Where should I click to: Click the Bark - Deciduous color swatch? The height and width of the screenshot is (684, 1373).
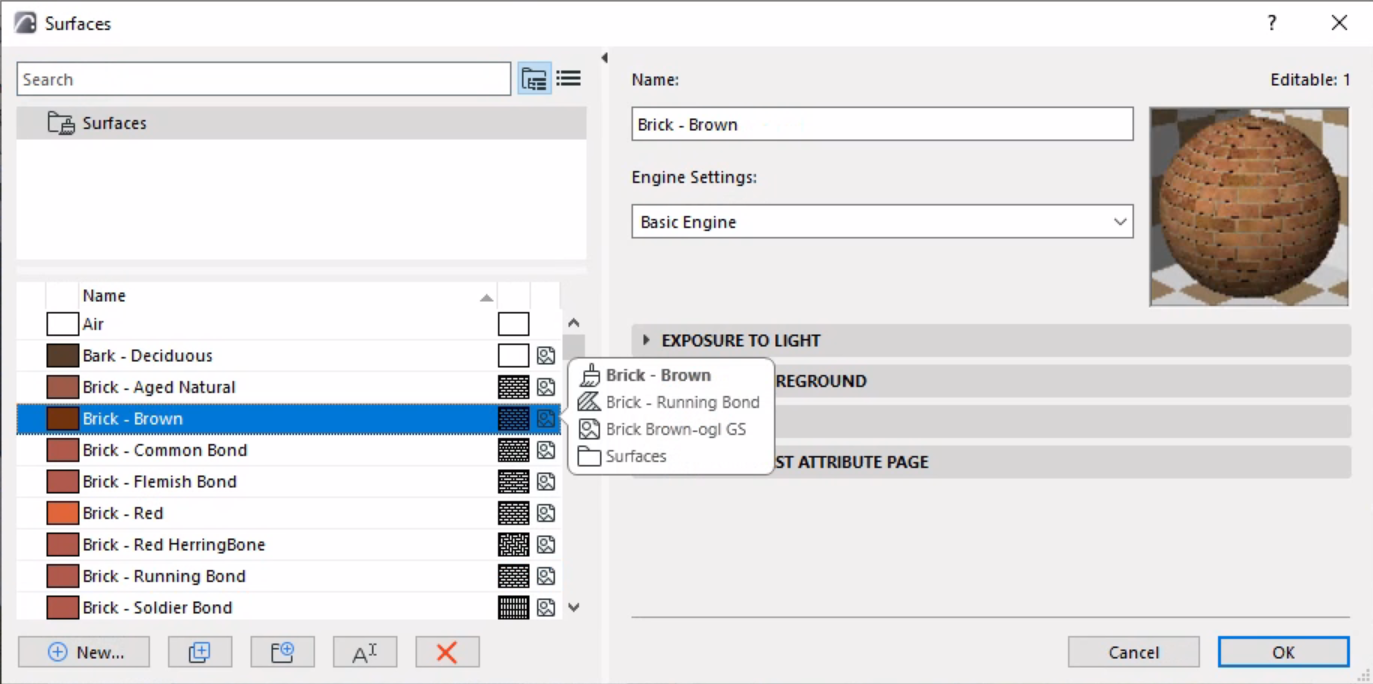pyautogui.click(x=62, y=355)
